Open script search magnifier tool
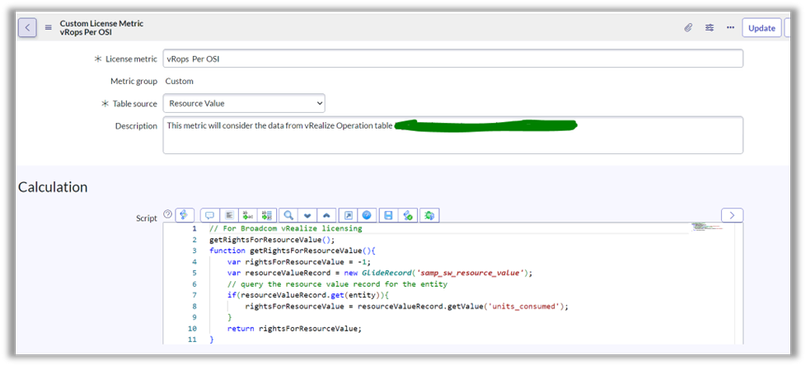The height and width of the screenshot is (366, 806). [289, 215]
